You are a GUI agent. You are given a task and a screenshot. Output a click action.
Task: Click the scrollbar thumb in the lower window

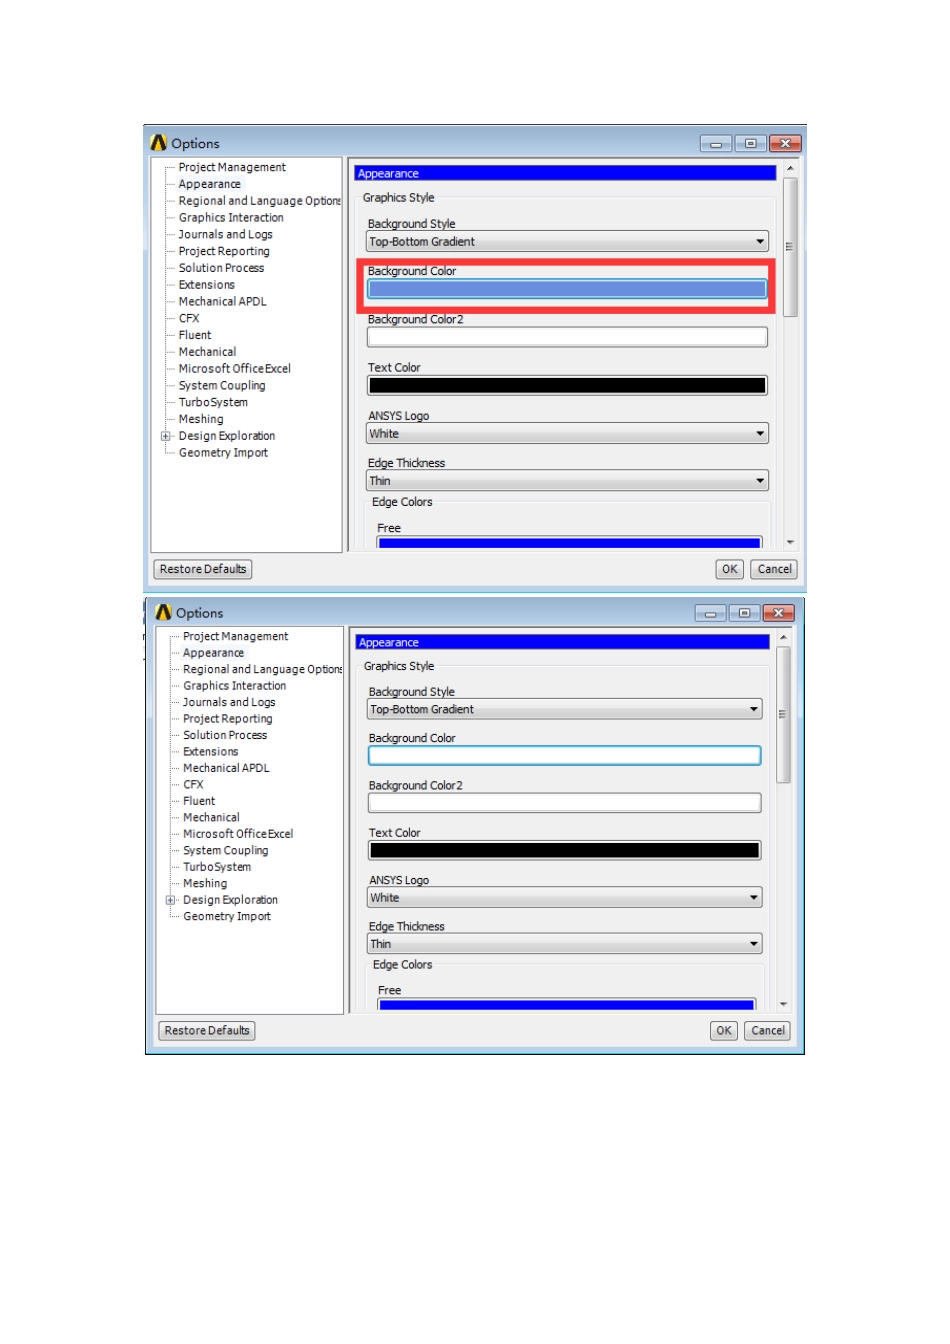(x=784, y=714)
